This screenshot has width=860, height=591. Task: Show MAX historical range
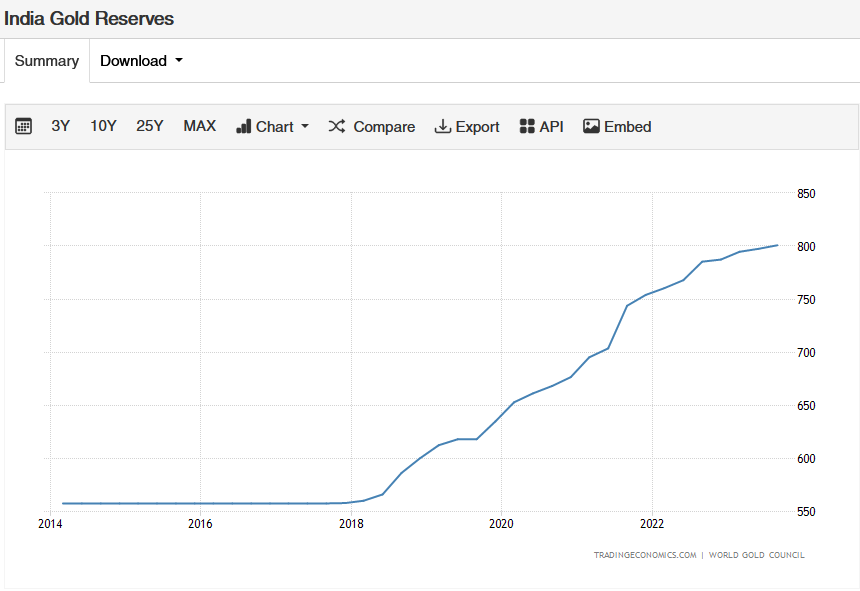point(199,126)
